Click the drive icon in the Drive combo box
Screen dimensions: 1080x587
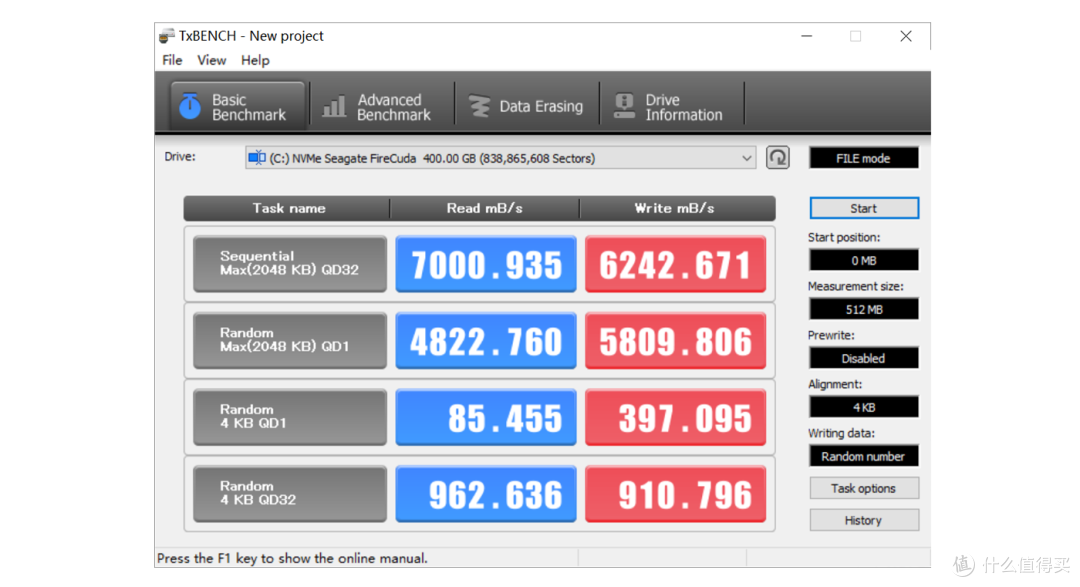(257, 158)
